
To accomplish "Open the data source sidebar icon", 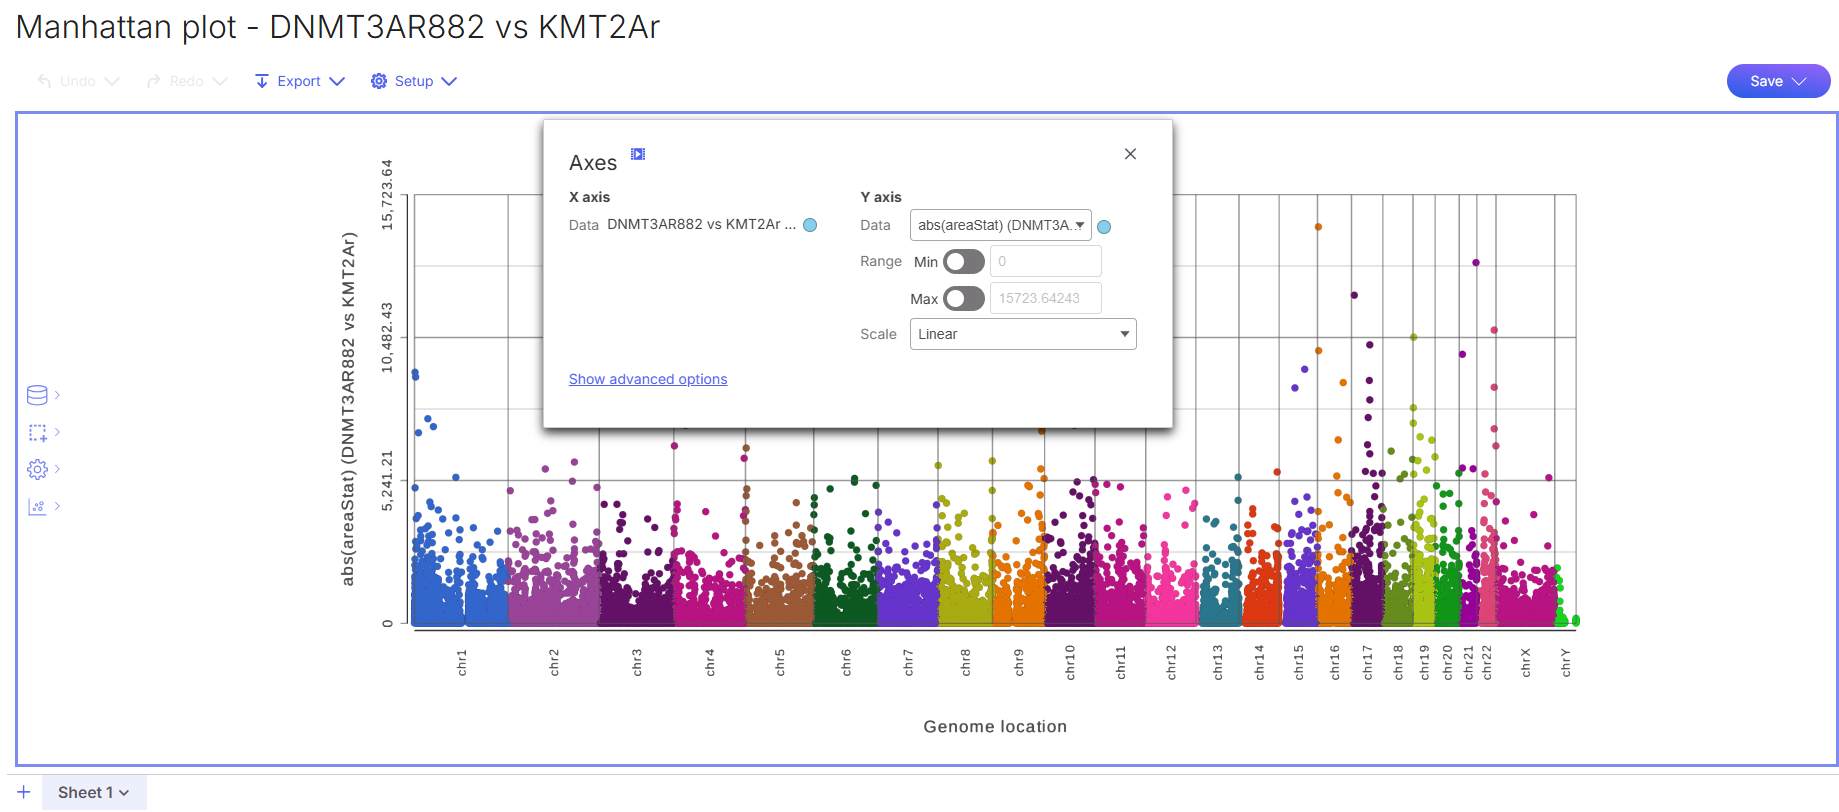I will [x=37, y=395].
